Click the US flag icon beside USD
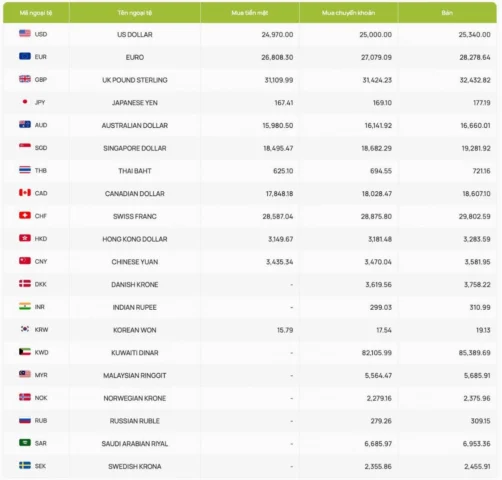The image size is (502, 480). tap(25, 33)
